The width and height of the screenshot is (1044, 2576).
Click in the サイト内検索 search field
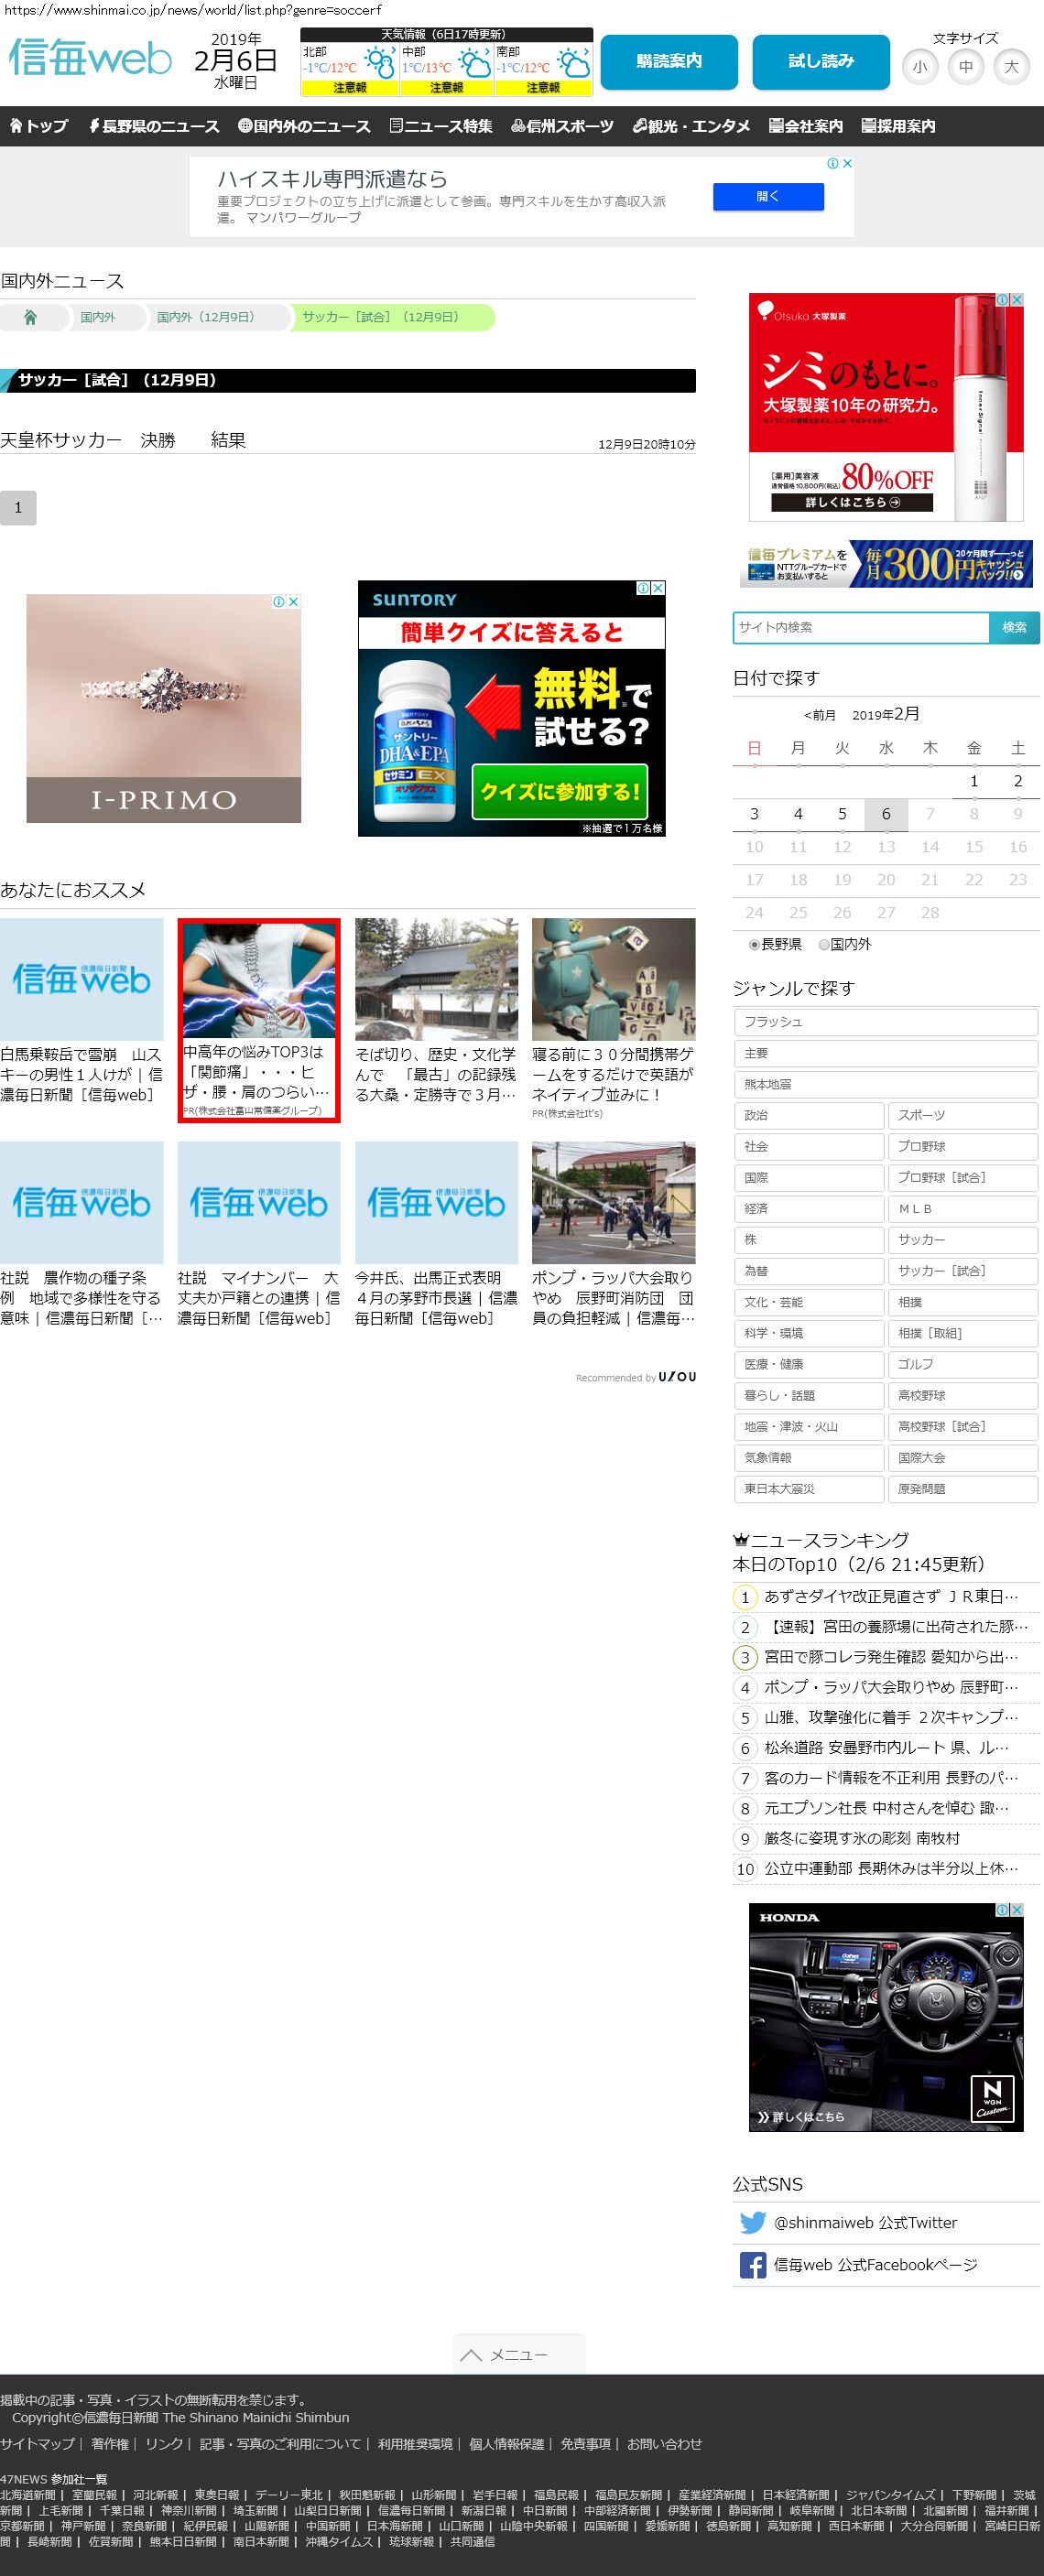[860, 627]
